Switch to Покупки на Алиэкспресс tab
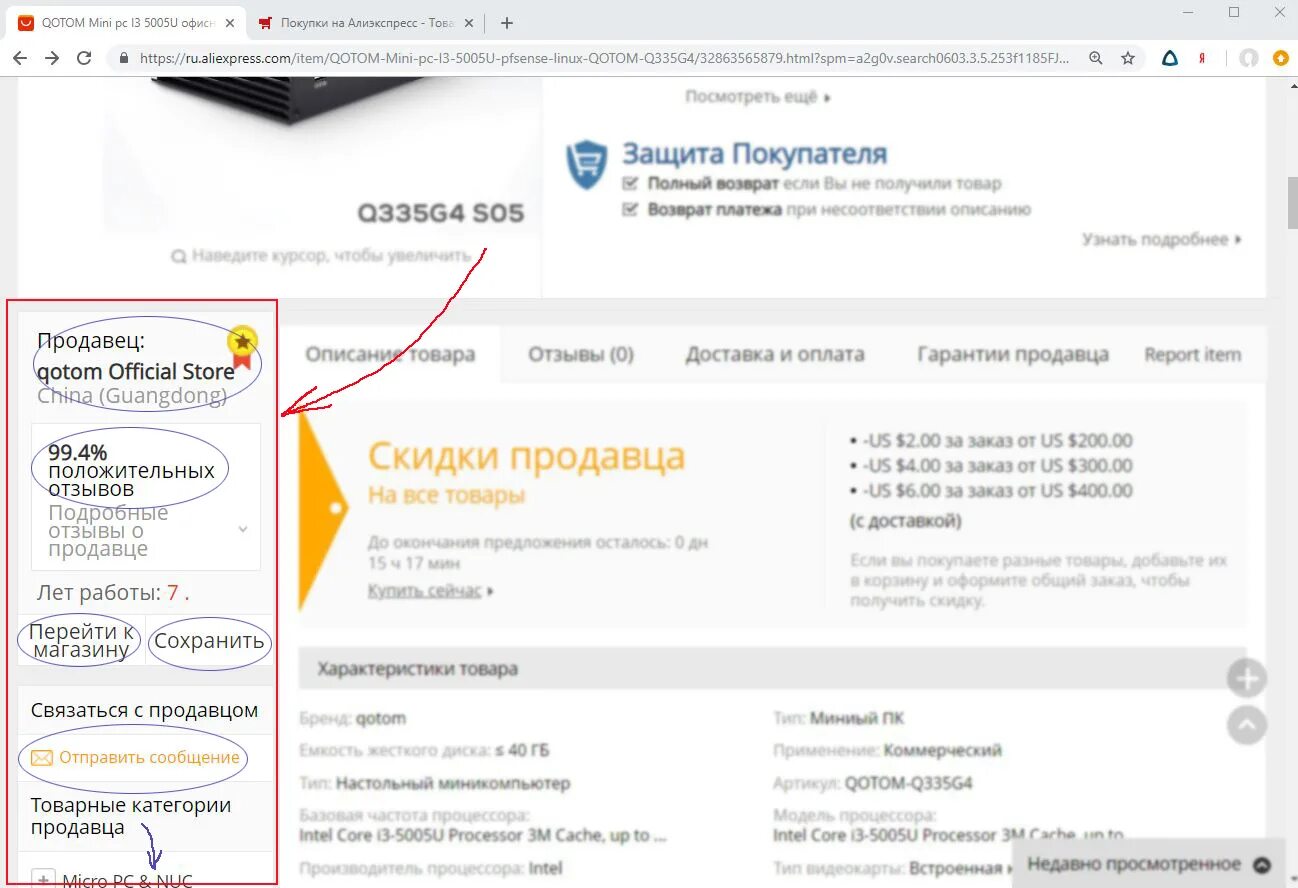This screenshot has height=888, width=1298. [365, 22]
